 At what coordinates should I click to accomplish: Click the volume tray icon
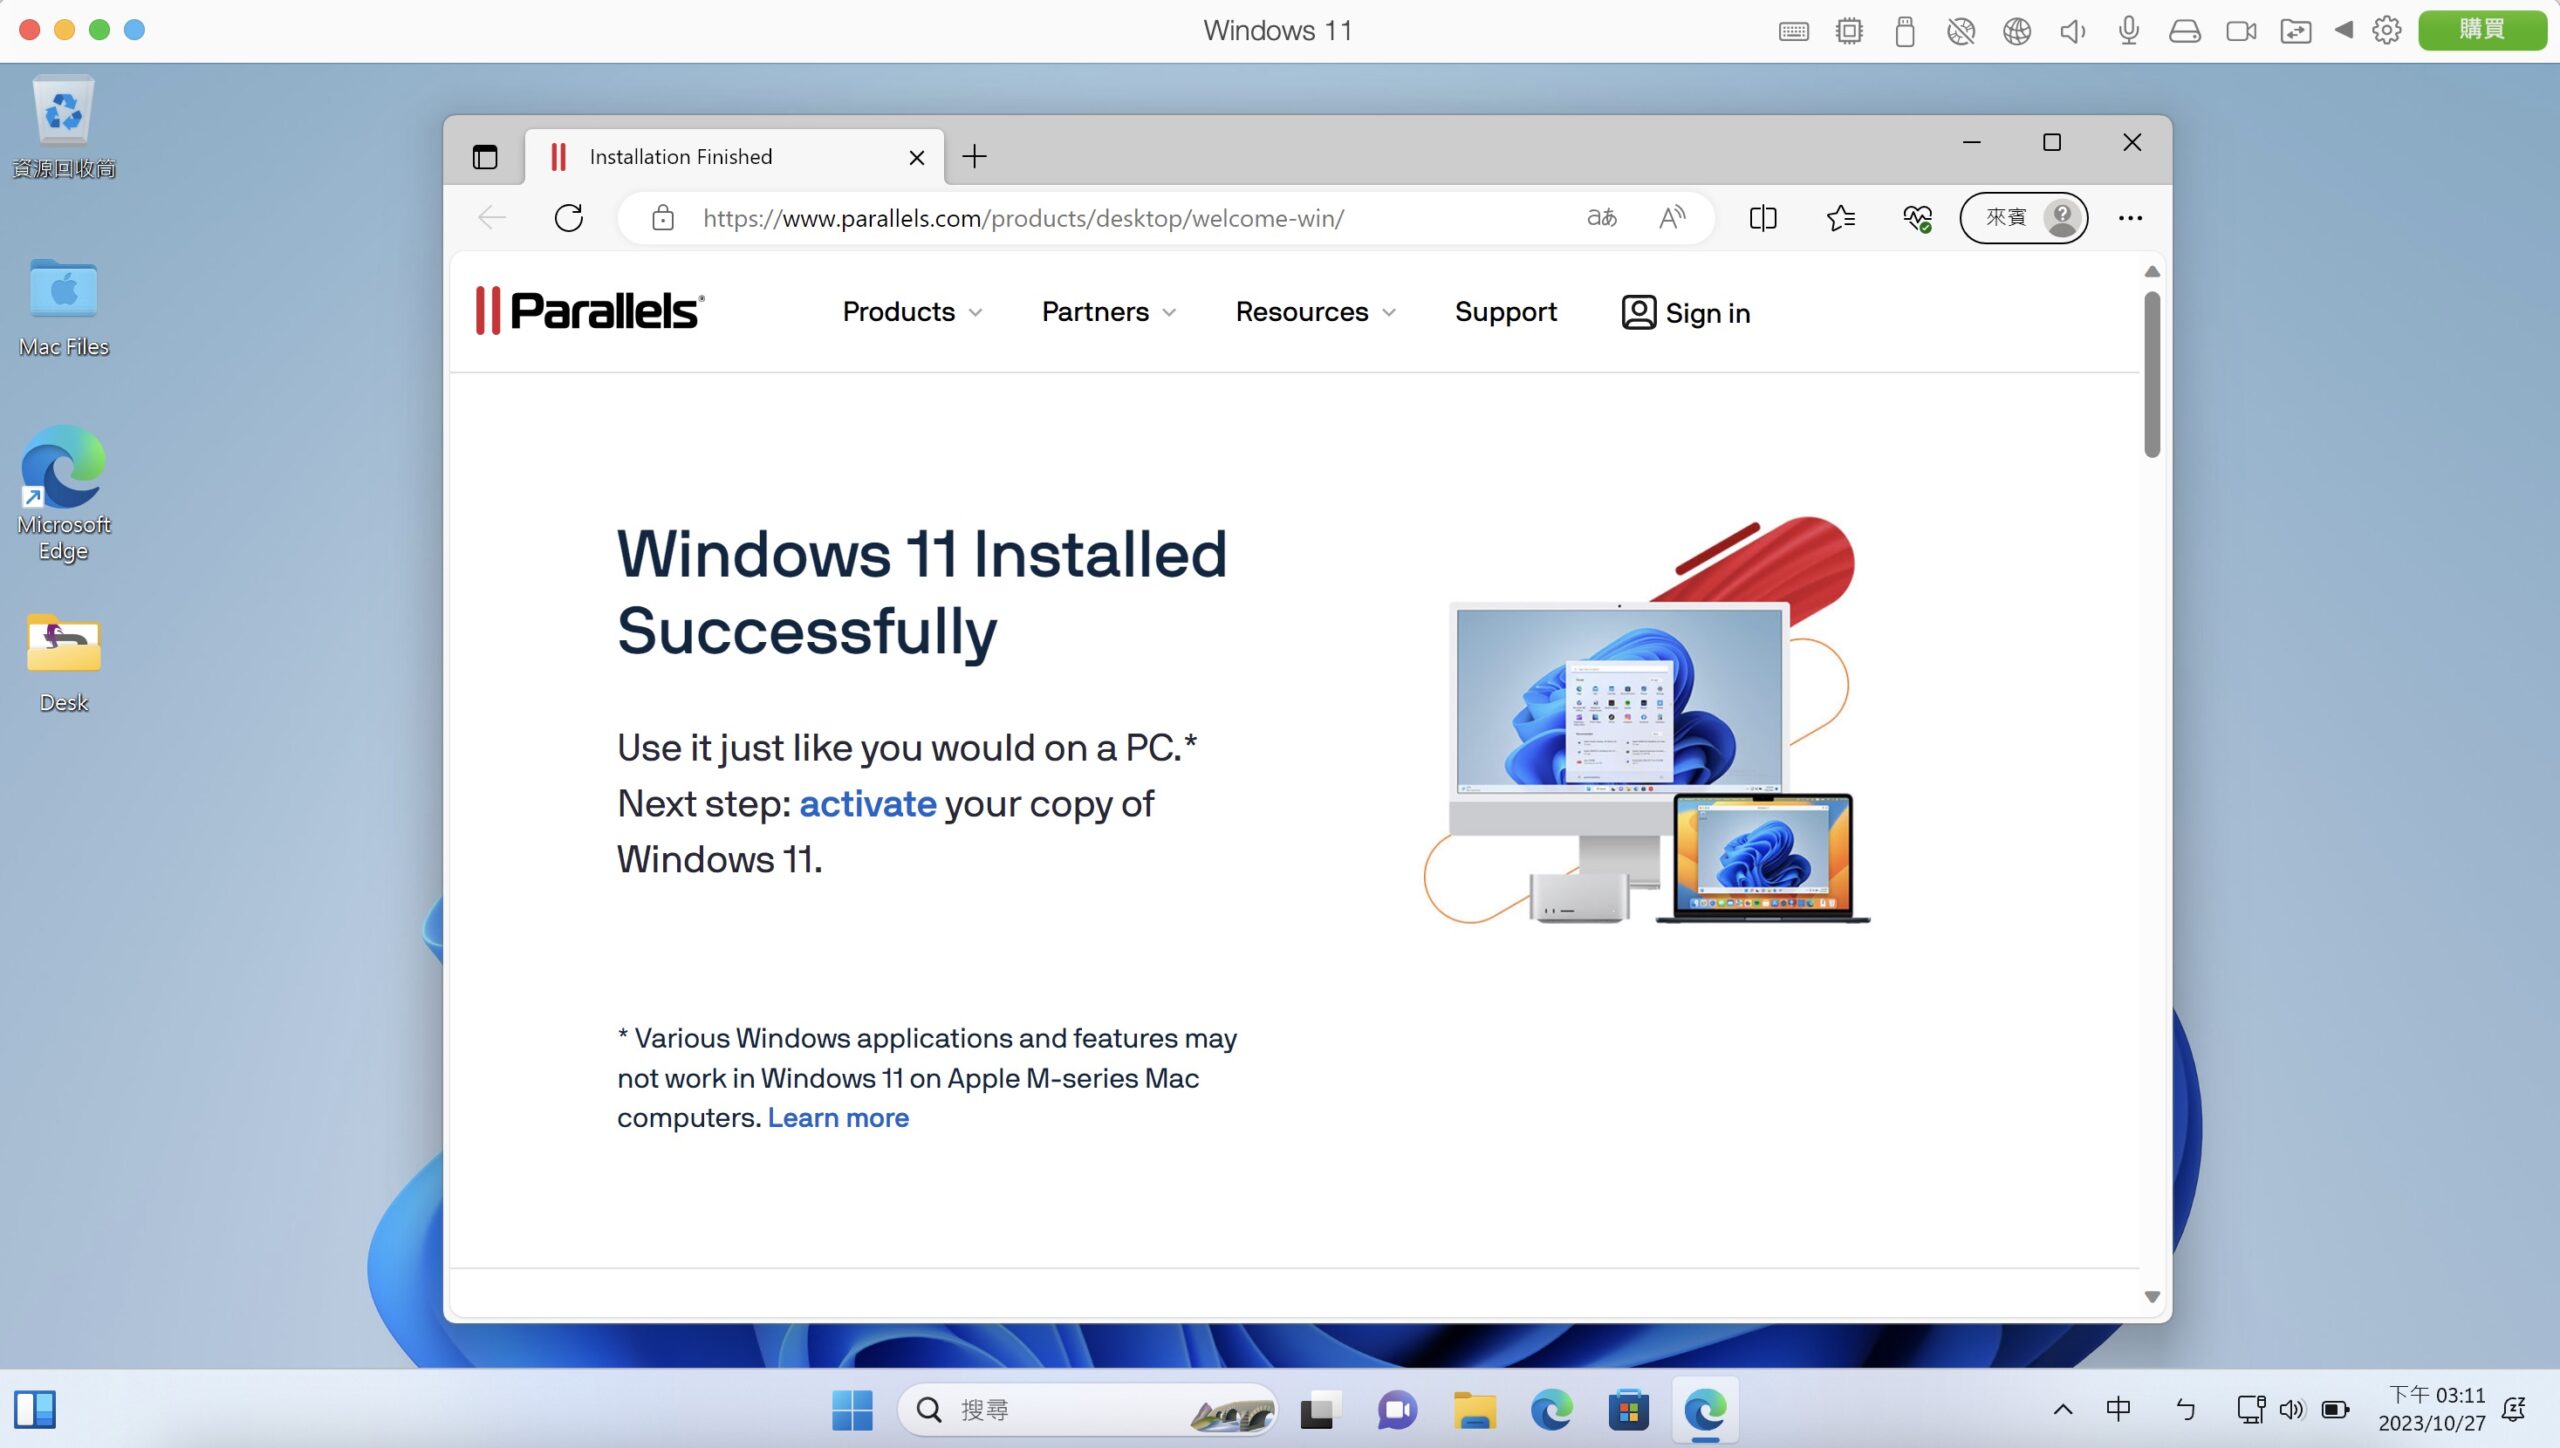tap(2292, 1410)
